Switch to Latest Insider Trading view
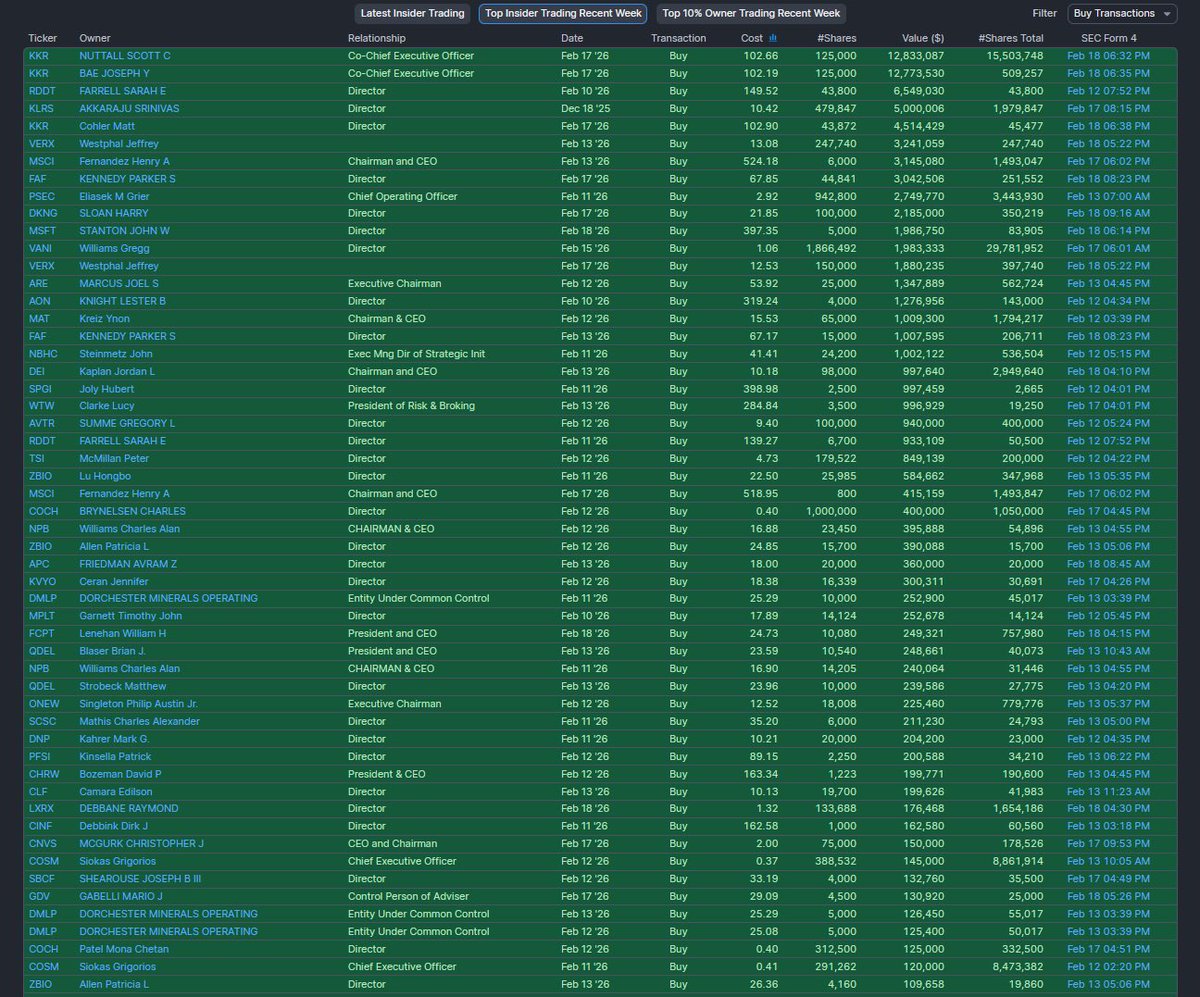The height and width of the screenshot is (997, 1200). click(x=413, y=14)
